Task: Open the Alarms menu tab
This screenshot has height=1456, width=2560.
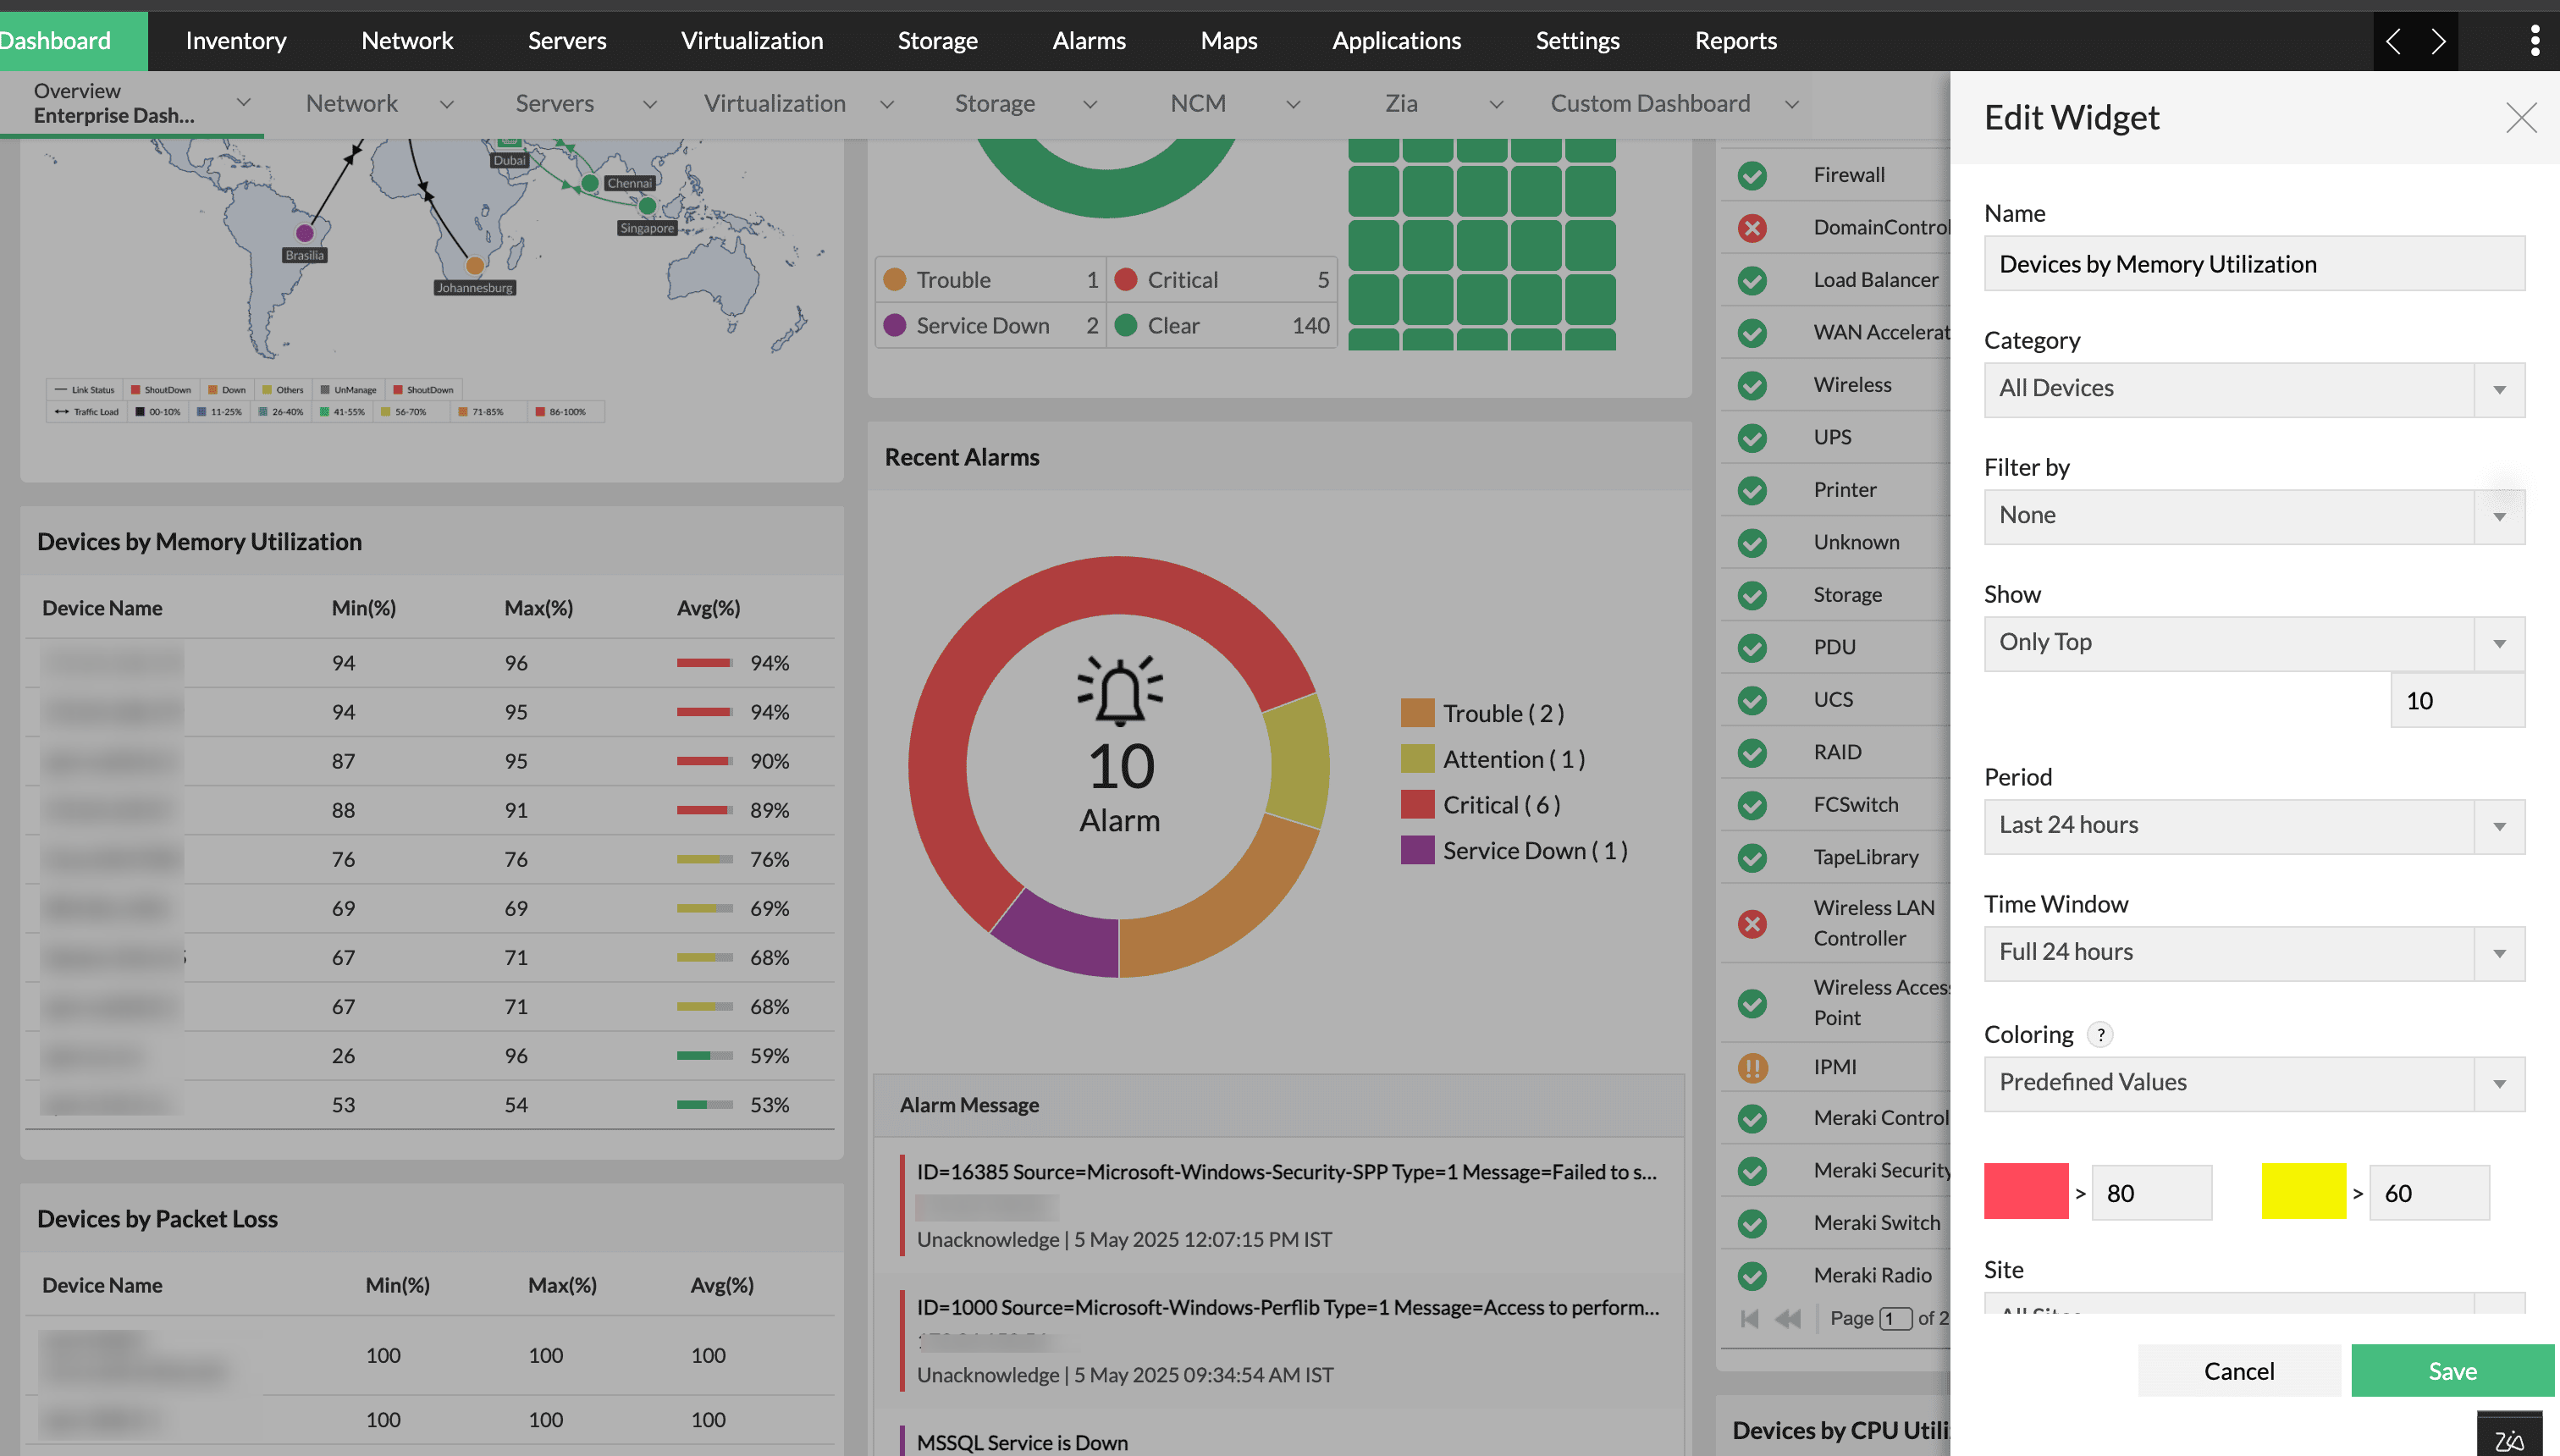Action: coord(1088,41)
